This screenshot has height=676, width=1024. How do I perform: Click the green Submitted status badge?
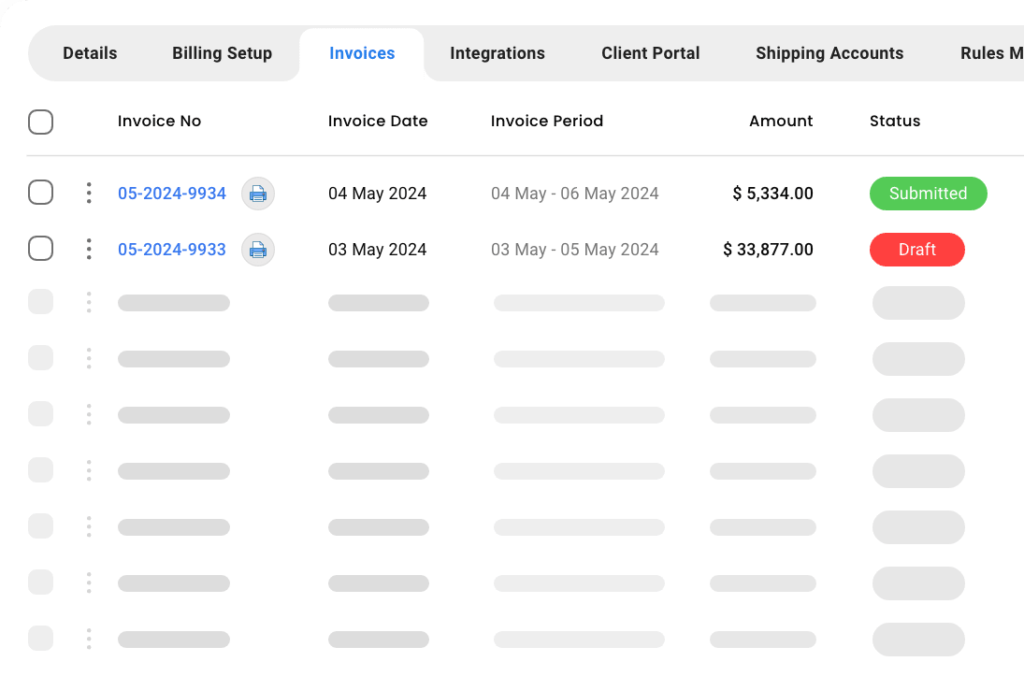tap(928, 193)
